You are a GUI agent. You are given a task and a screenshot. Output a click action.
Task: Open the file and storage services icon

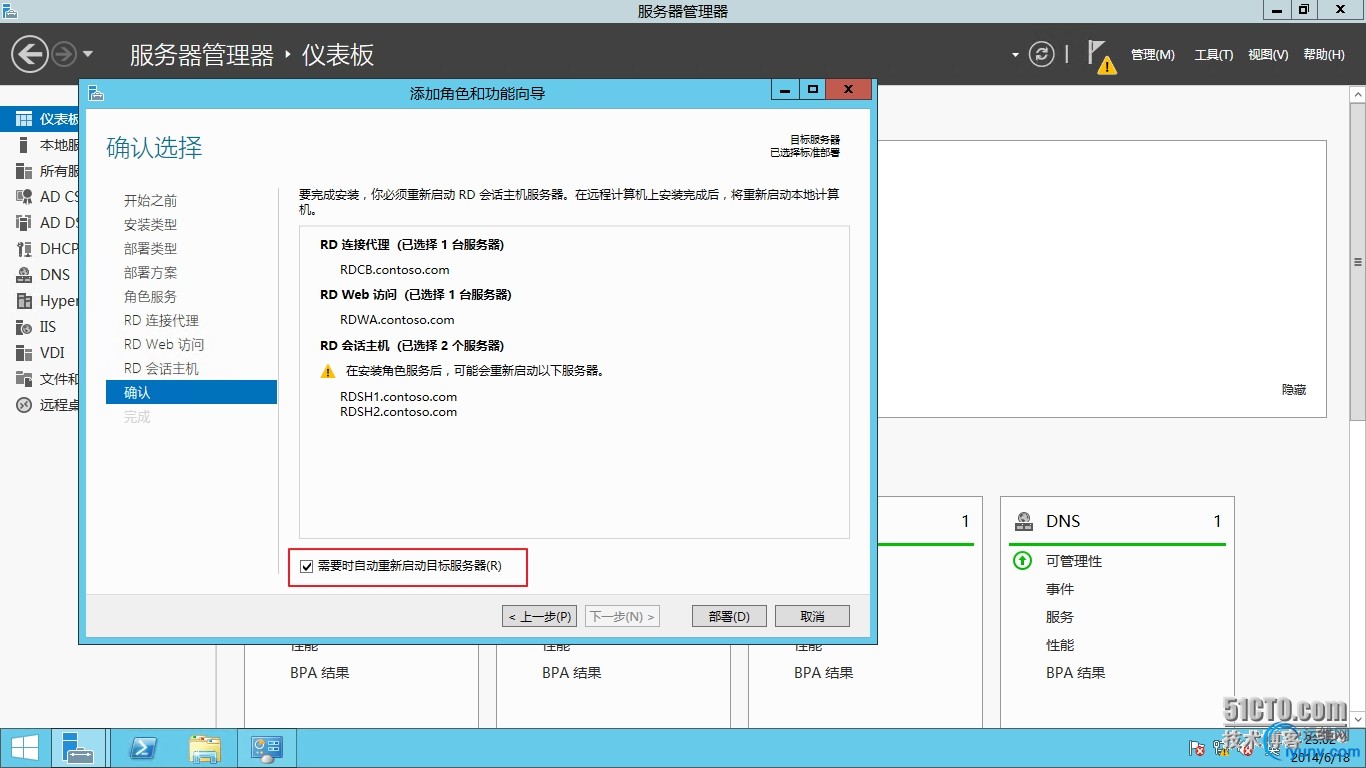pos(24,379)
